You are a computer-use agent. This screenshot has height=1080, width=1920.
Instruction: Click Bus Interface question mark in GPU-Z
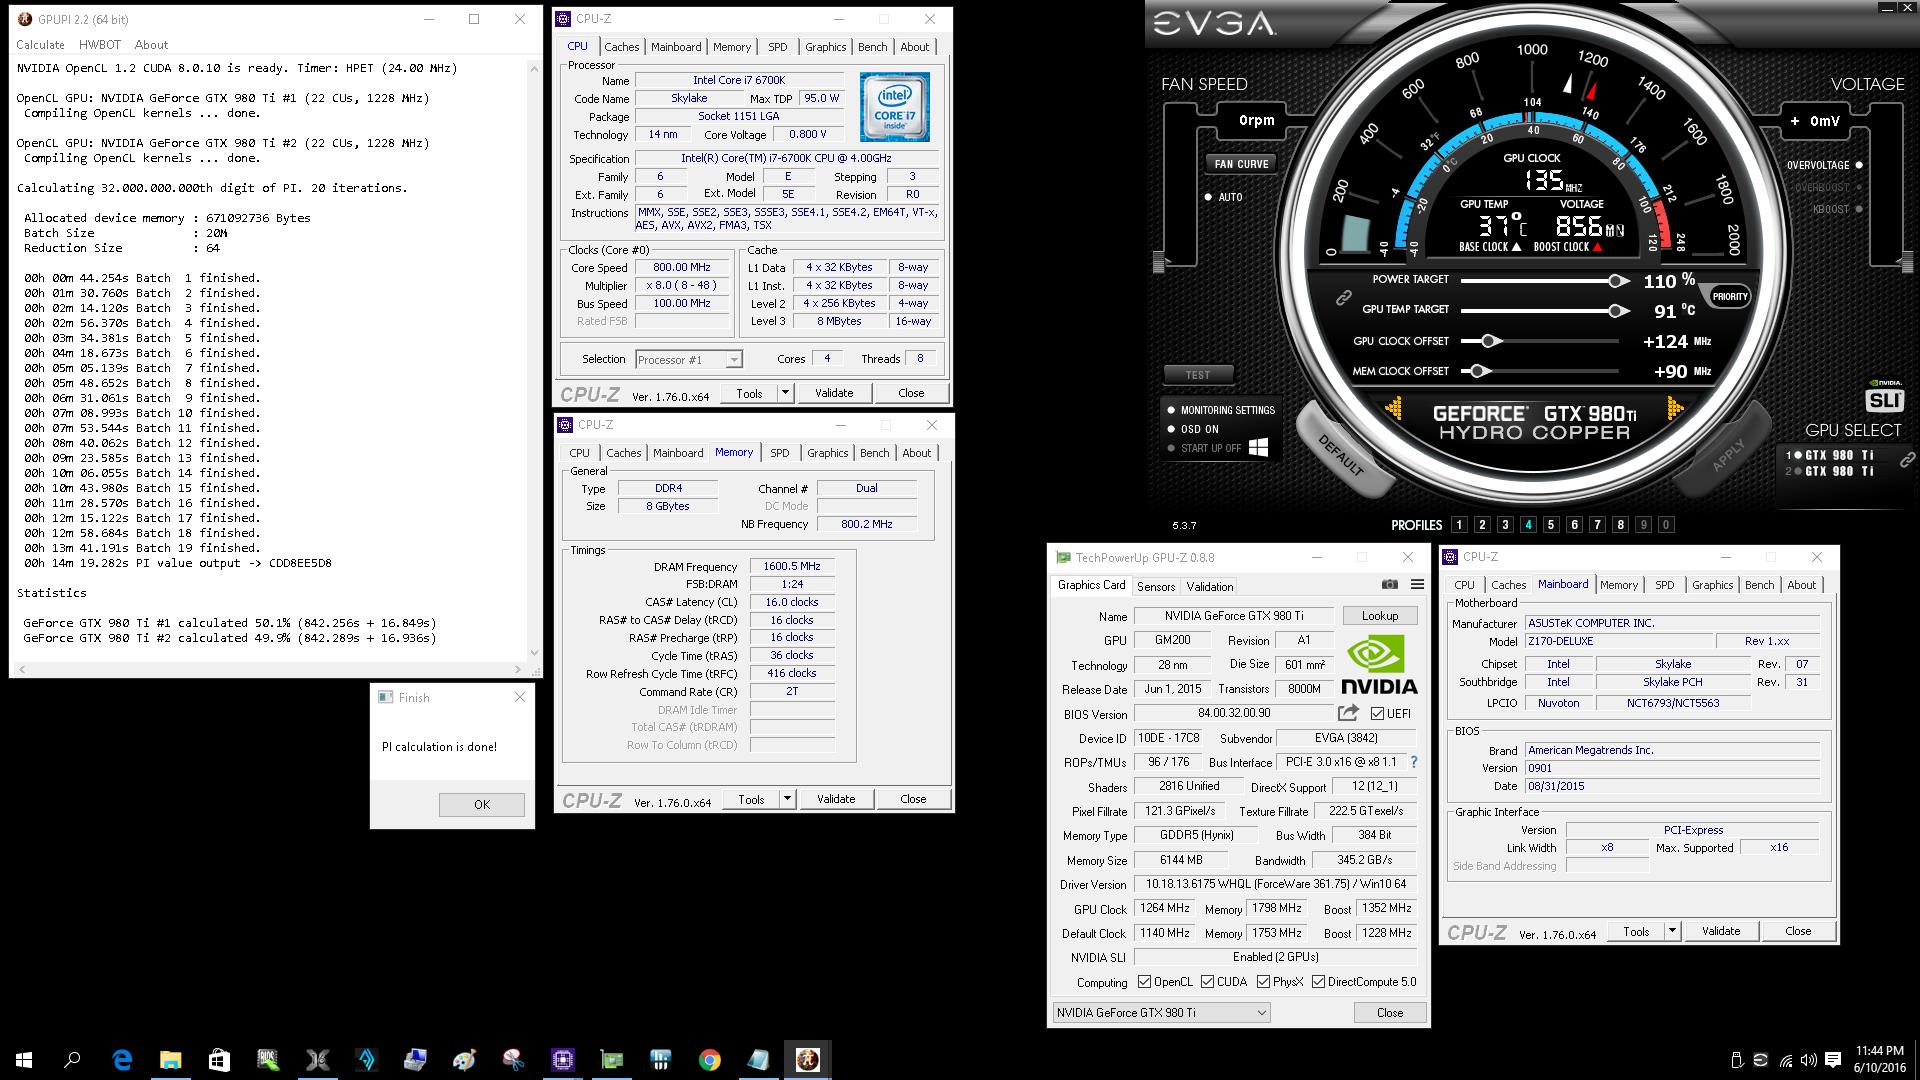pyautogui.click(x=1413, y=762)
